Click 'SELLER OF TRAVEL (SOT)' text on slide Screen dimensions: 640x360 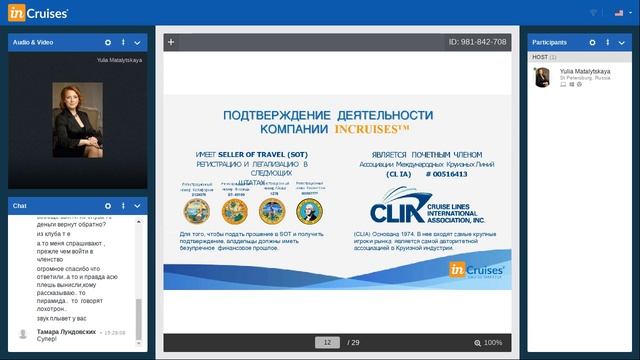(x=263, y=155)
